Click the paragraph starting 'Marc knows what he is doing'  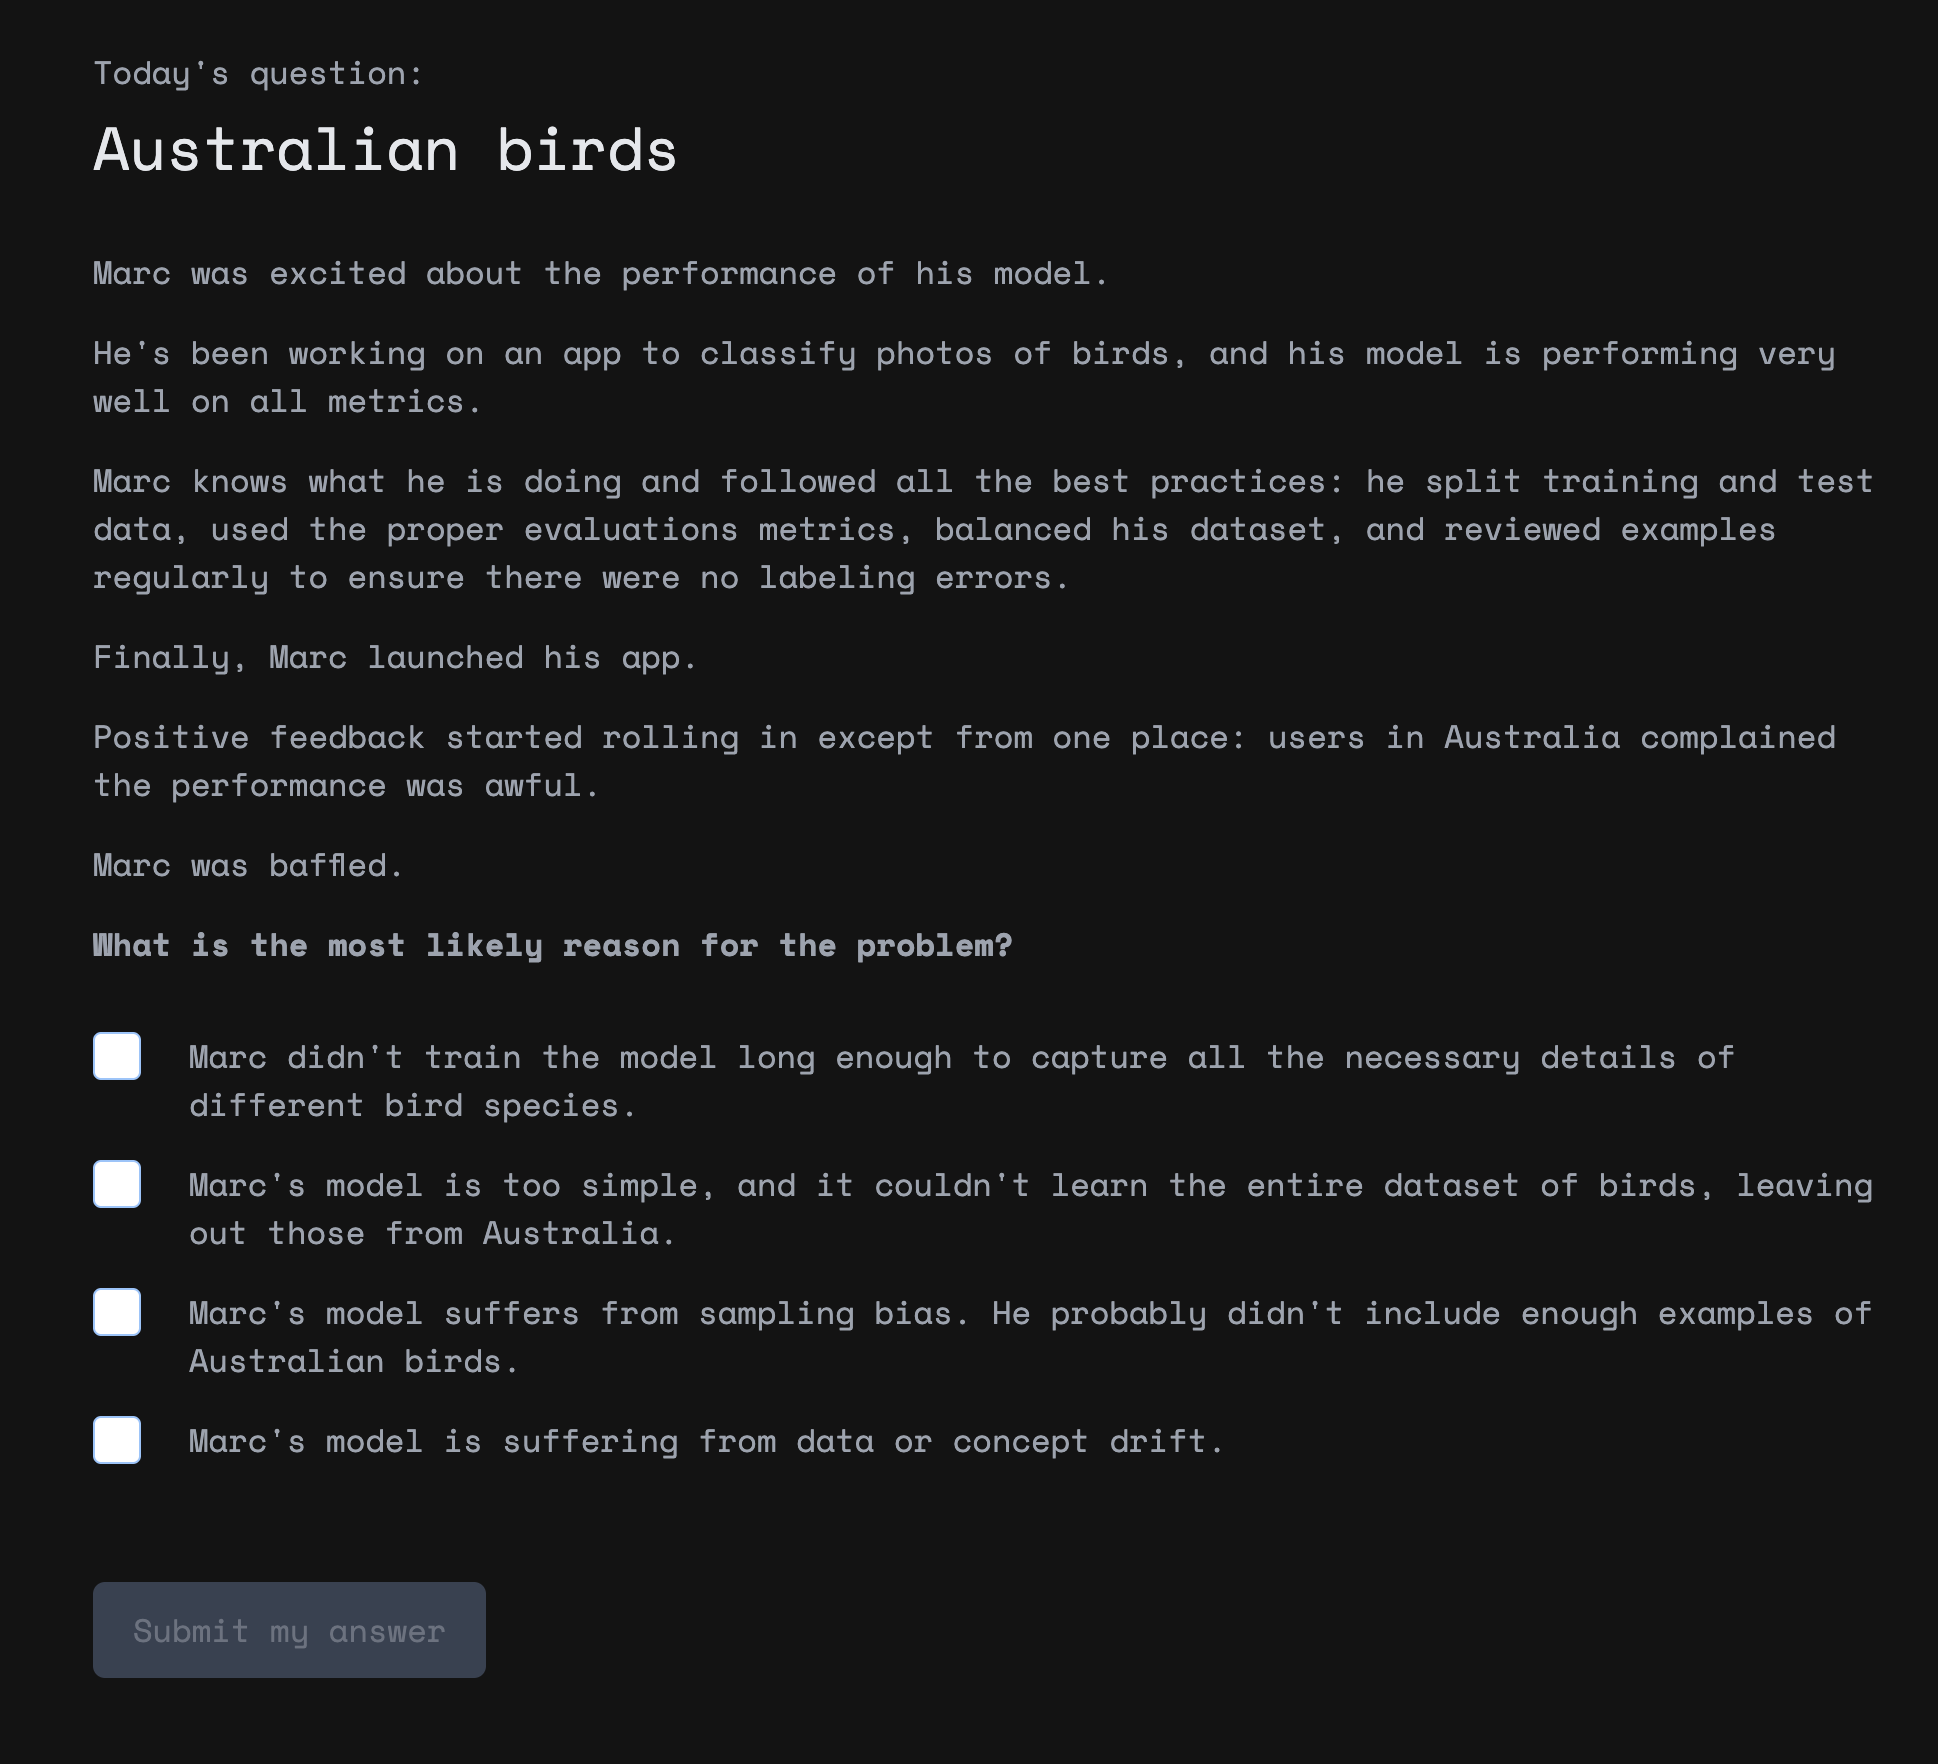point(984,529)
